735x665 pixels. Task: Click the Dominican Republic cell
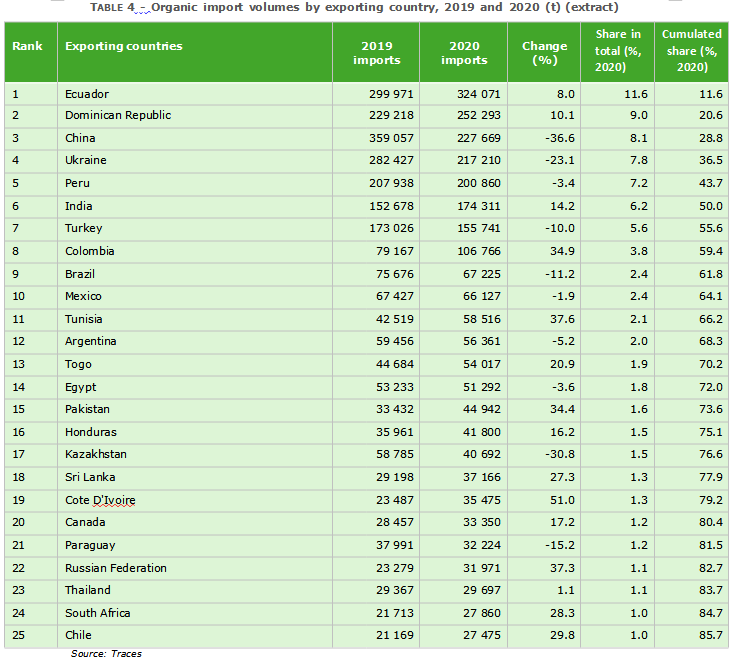(195, 116)
